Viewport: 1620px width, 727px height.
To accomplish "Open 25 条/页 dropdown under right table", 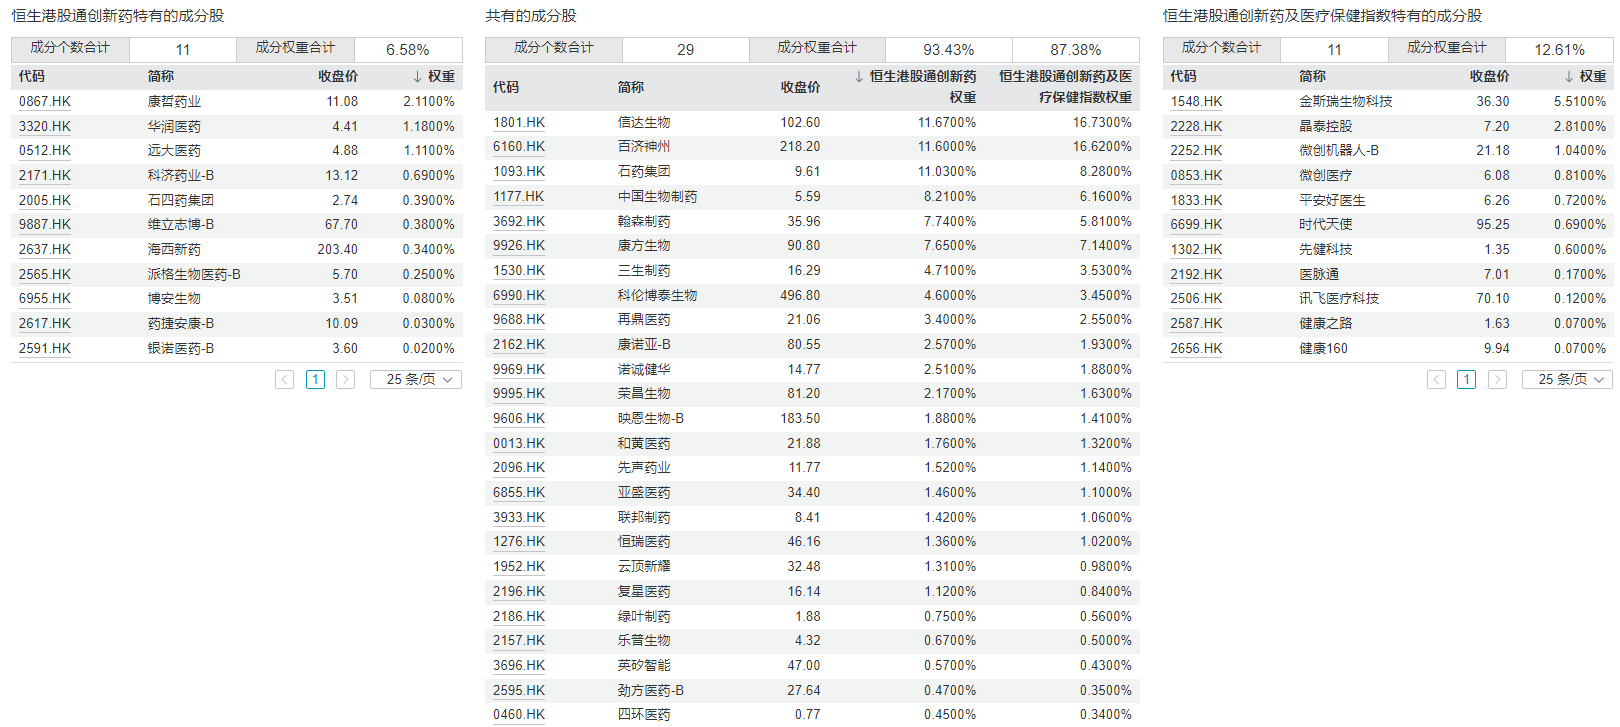I will click(1568, 380).
